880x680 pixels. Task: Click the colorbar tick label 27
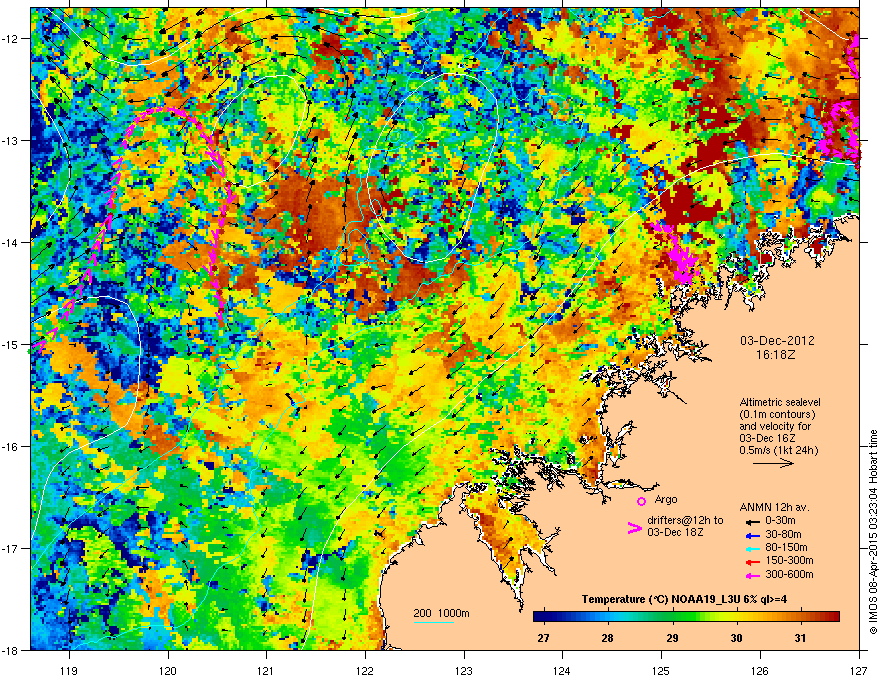coord(543,638)
